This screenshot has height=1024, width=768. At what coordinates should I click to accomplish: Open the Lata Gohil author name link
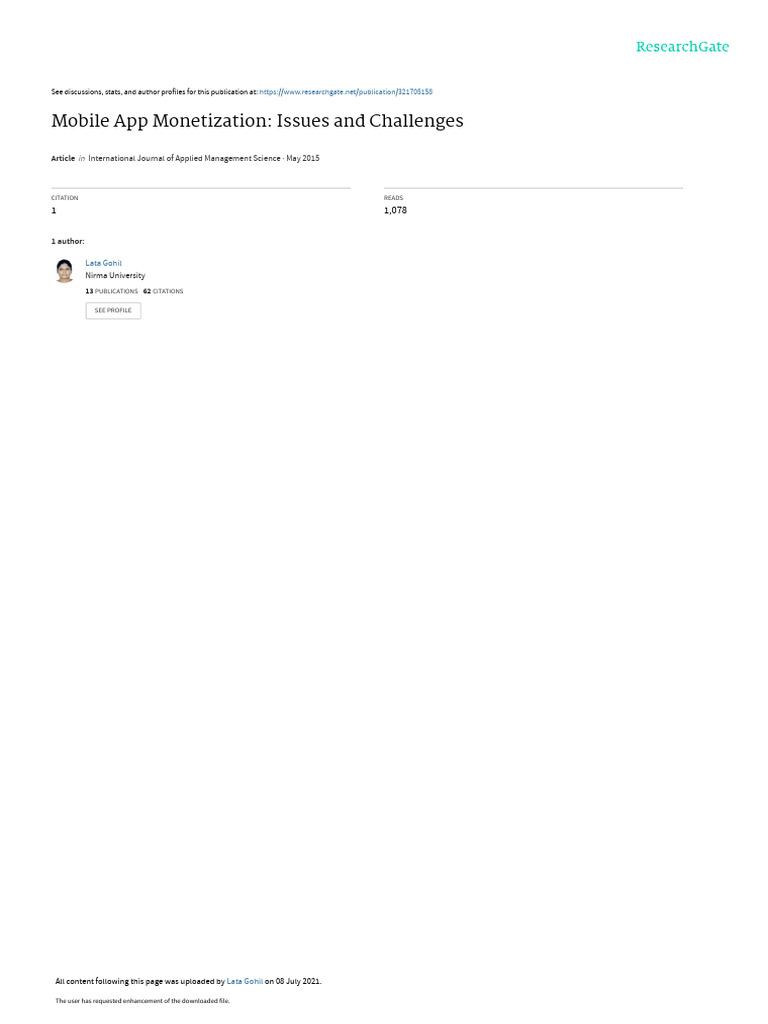pyautogui.click(x=103, y=263)
